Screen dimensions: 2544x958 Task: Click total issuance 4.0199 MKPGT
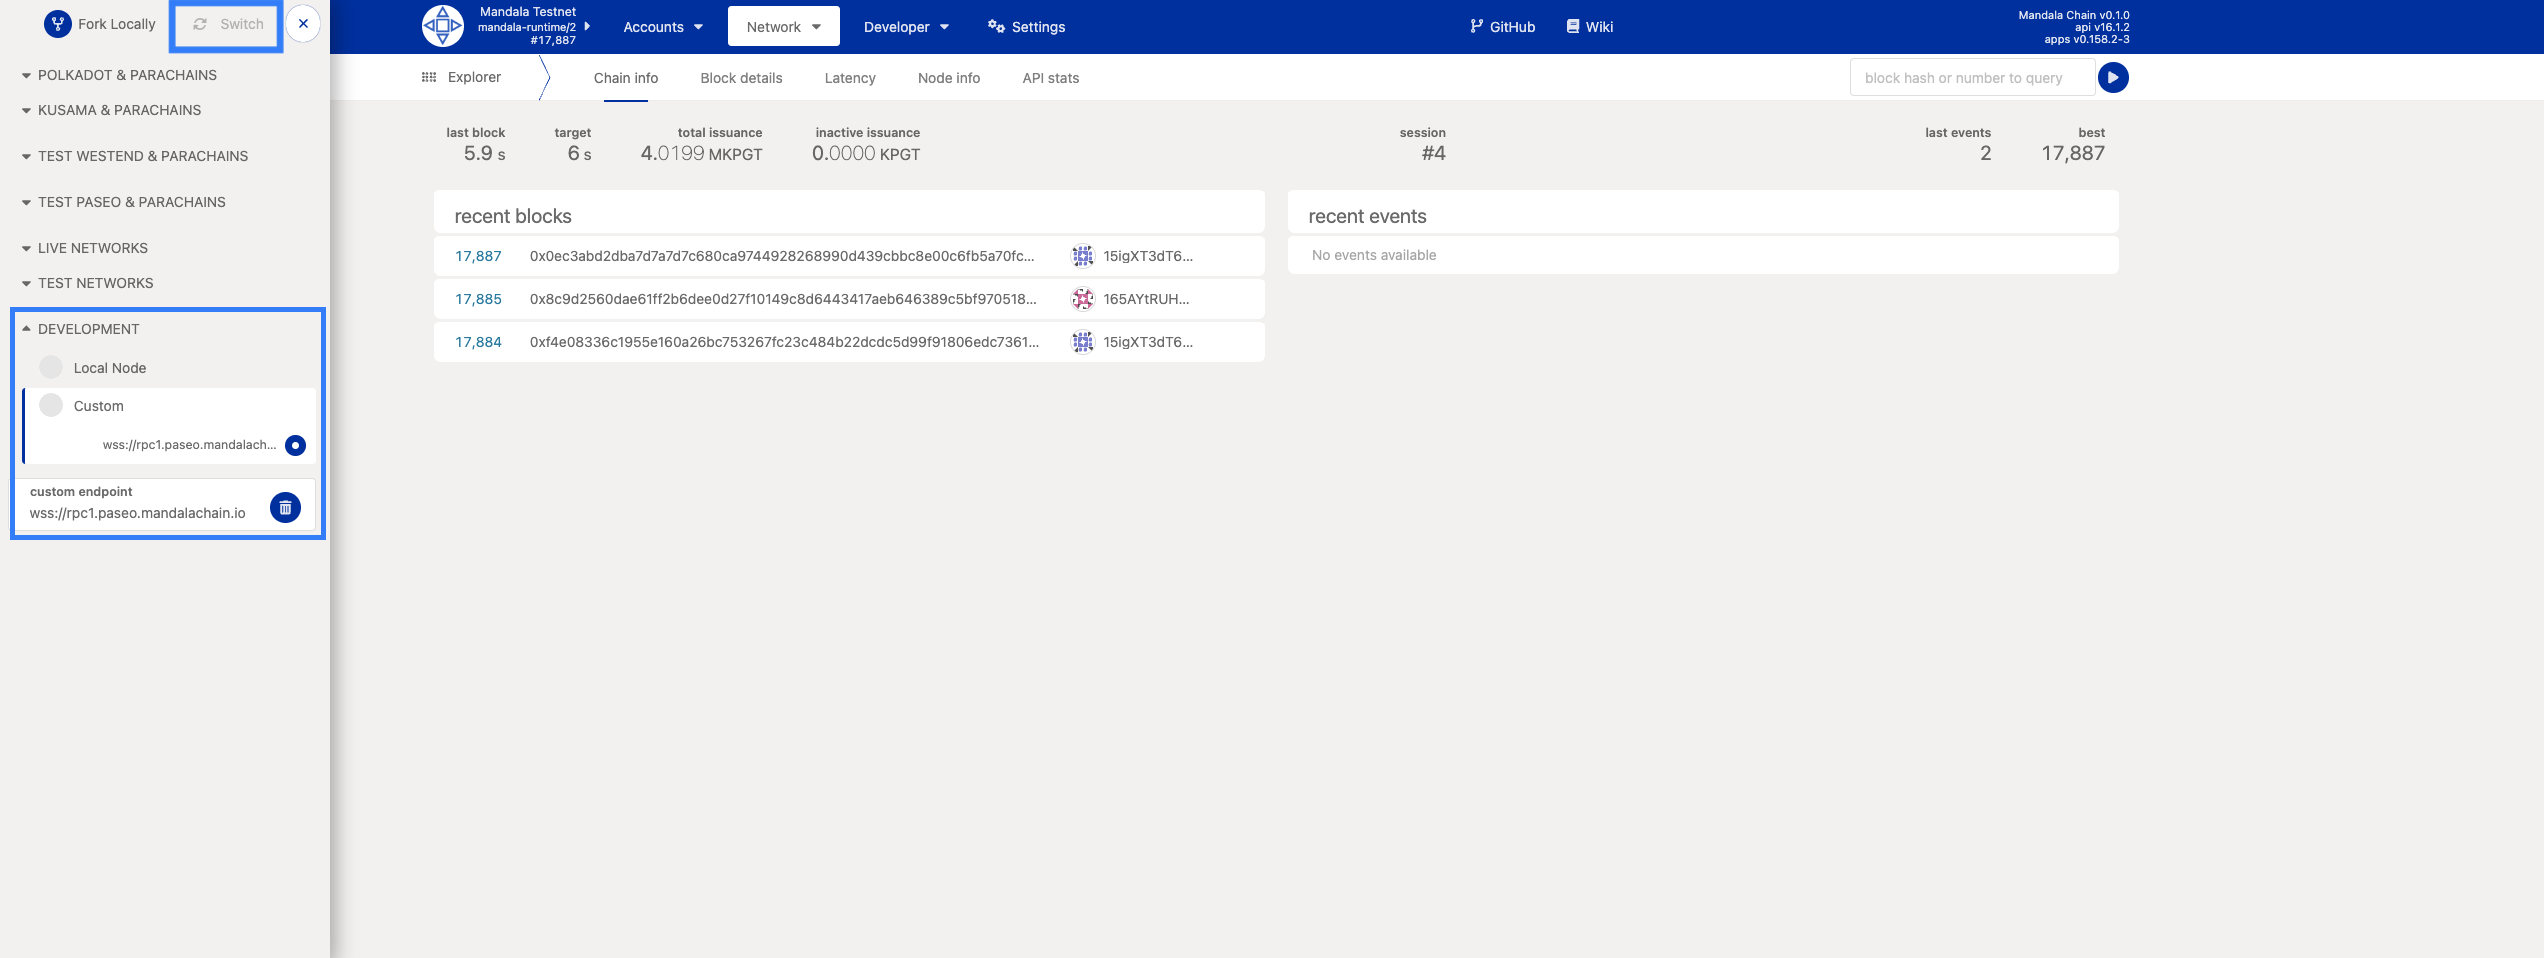[x=701, y=153]
